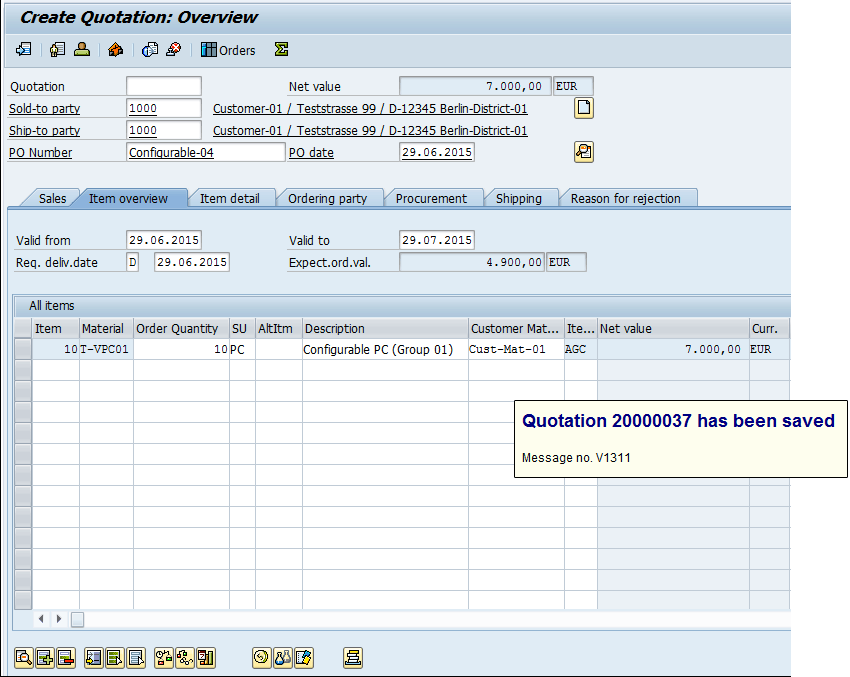Click the blank document icon near Sold-to party
850x677 pixels.
pyautogui.click(x=584, y=108)
